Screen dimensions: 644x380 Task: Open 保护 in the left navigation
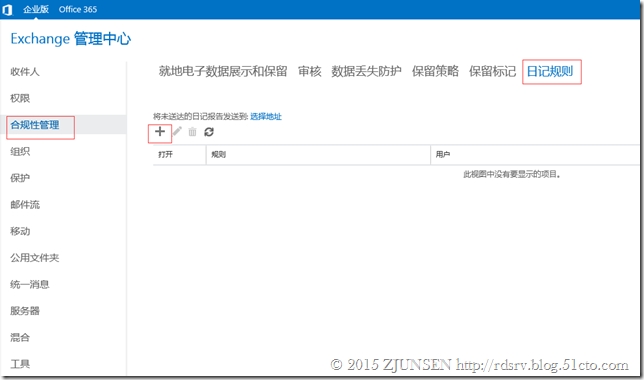coord(20,178)
